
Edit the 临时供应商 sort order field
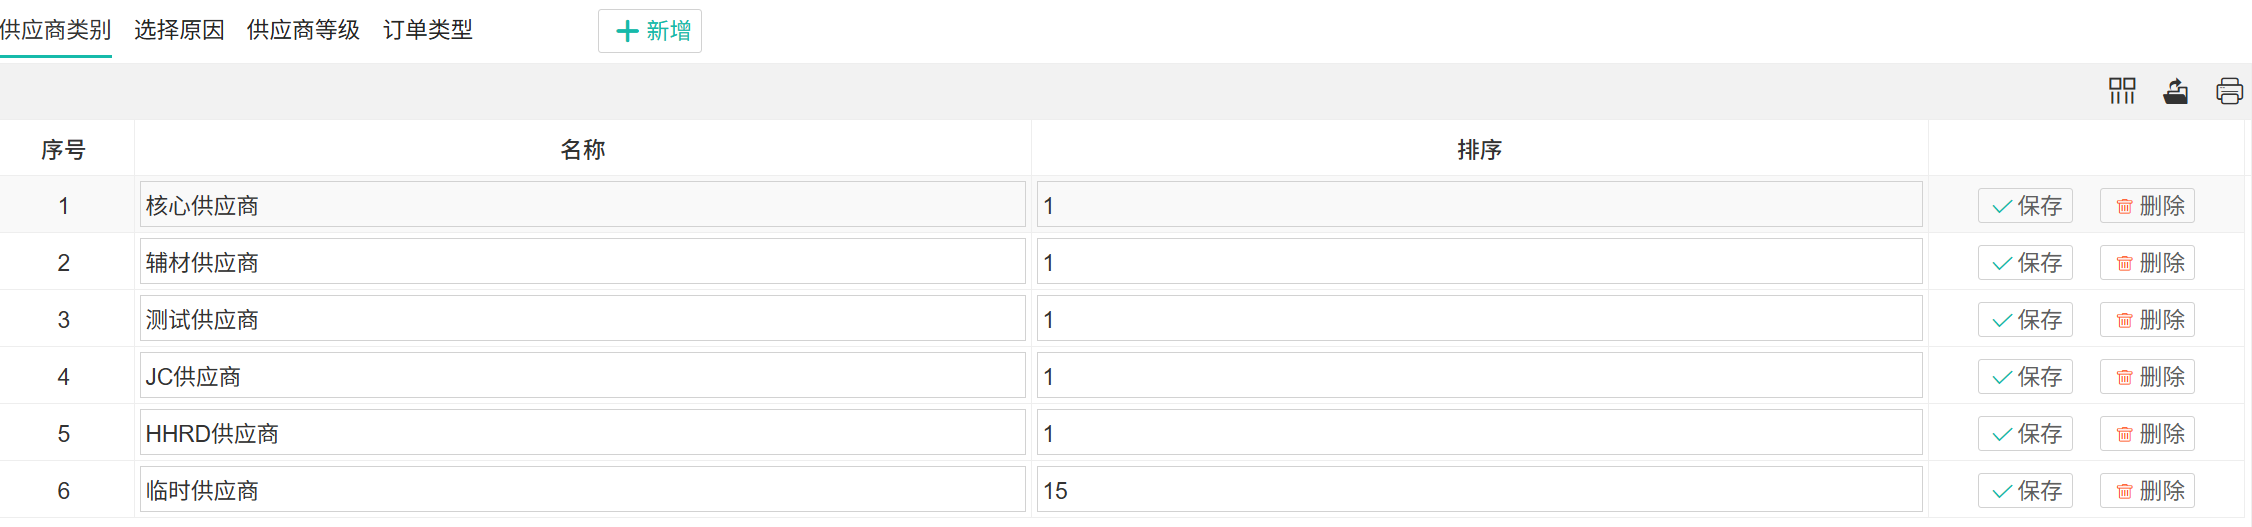pyautogui.click(x=1479, y=490)
